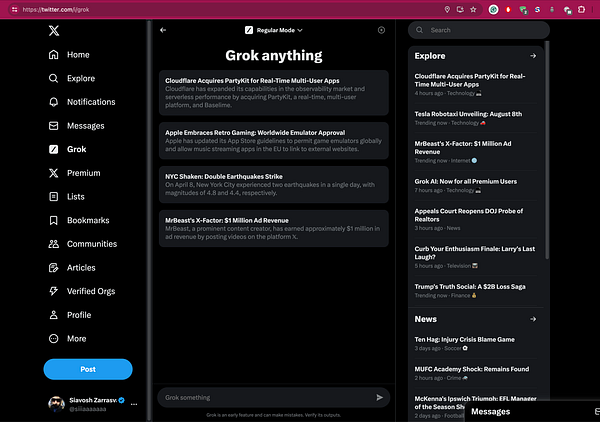Open Notifications bell item
600x422 pixels.
click(82, 102)
